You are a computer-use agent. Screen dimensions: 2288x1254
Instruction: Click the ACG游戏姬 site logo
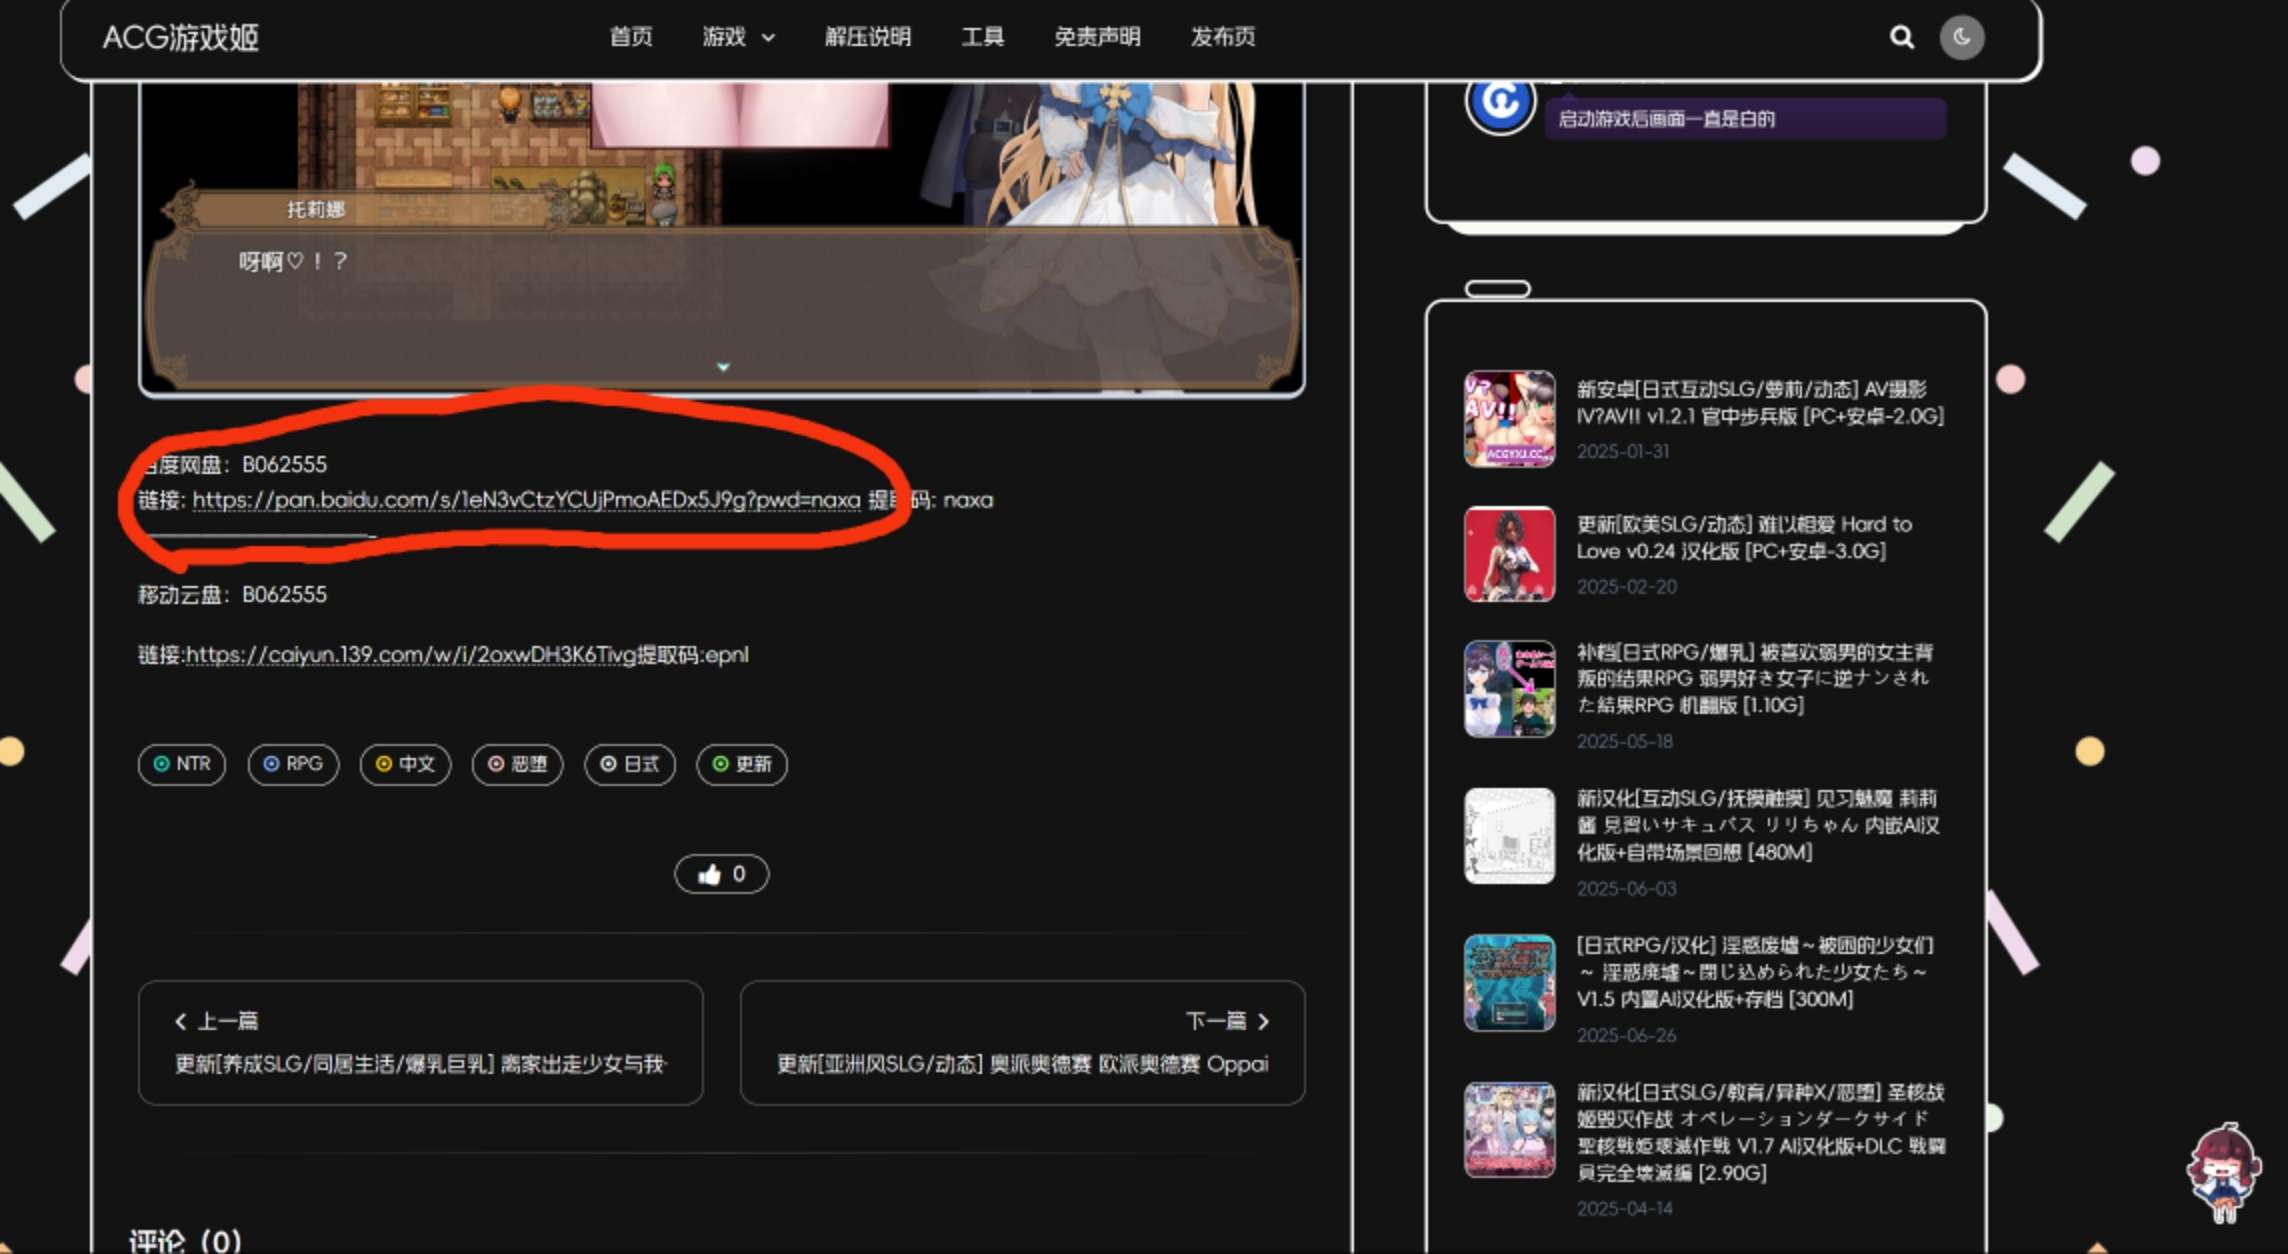[x=181, y=38]
